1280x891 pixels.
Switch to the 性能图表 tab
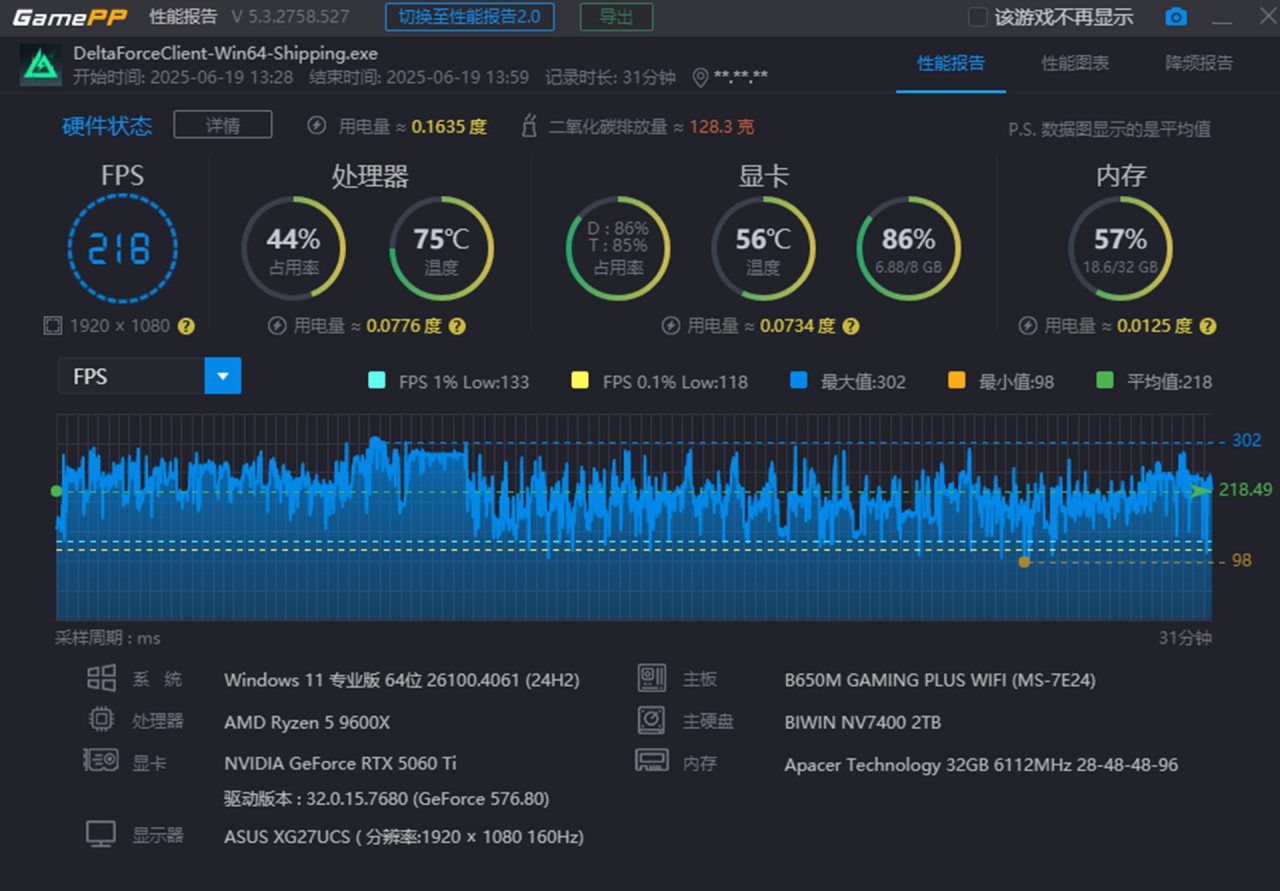pos(1075,63)
